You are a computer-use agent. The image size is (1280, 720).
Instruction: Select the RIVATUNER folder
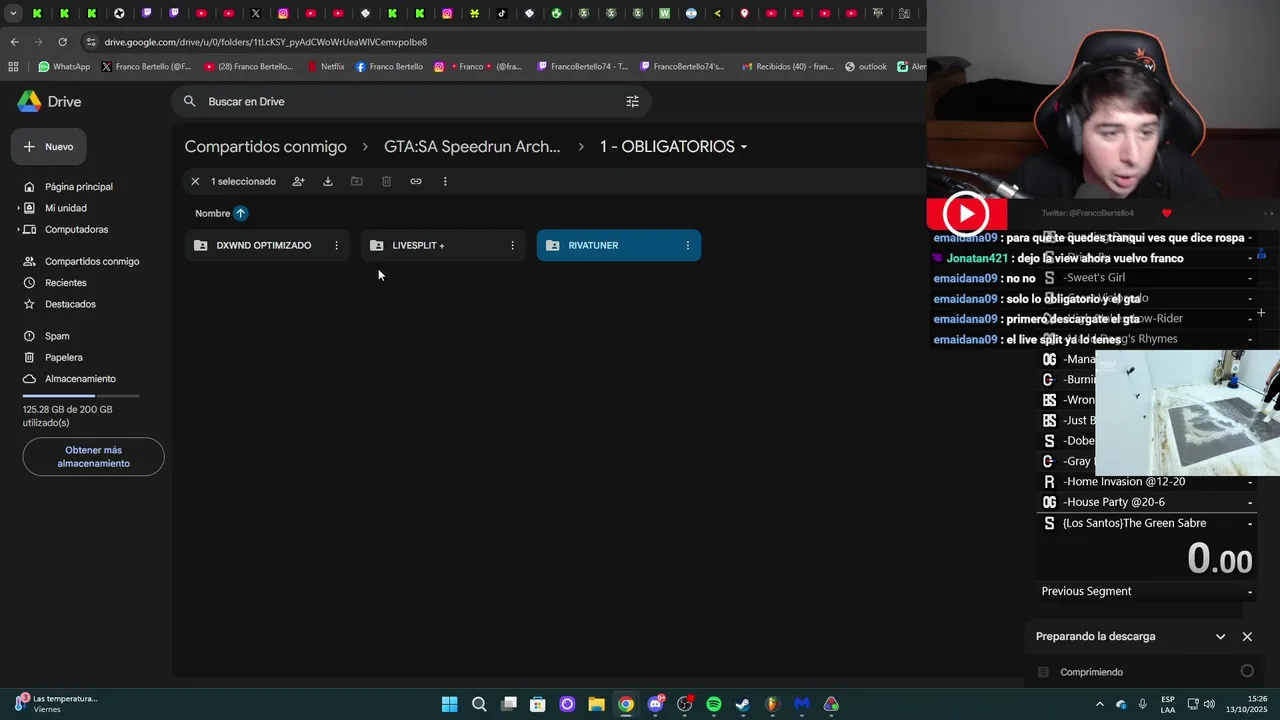619,245
